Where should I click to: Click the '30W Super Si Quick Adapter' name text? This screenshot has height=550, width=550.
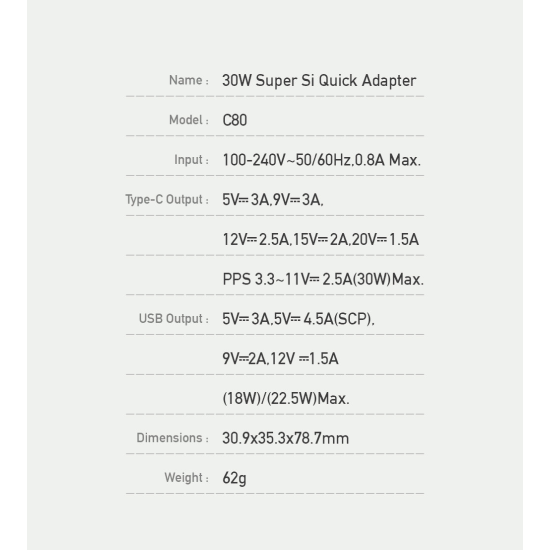(x=319, y=81)
